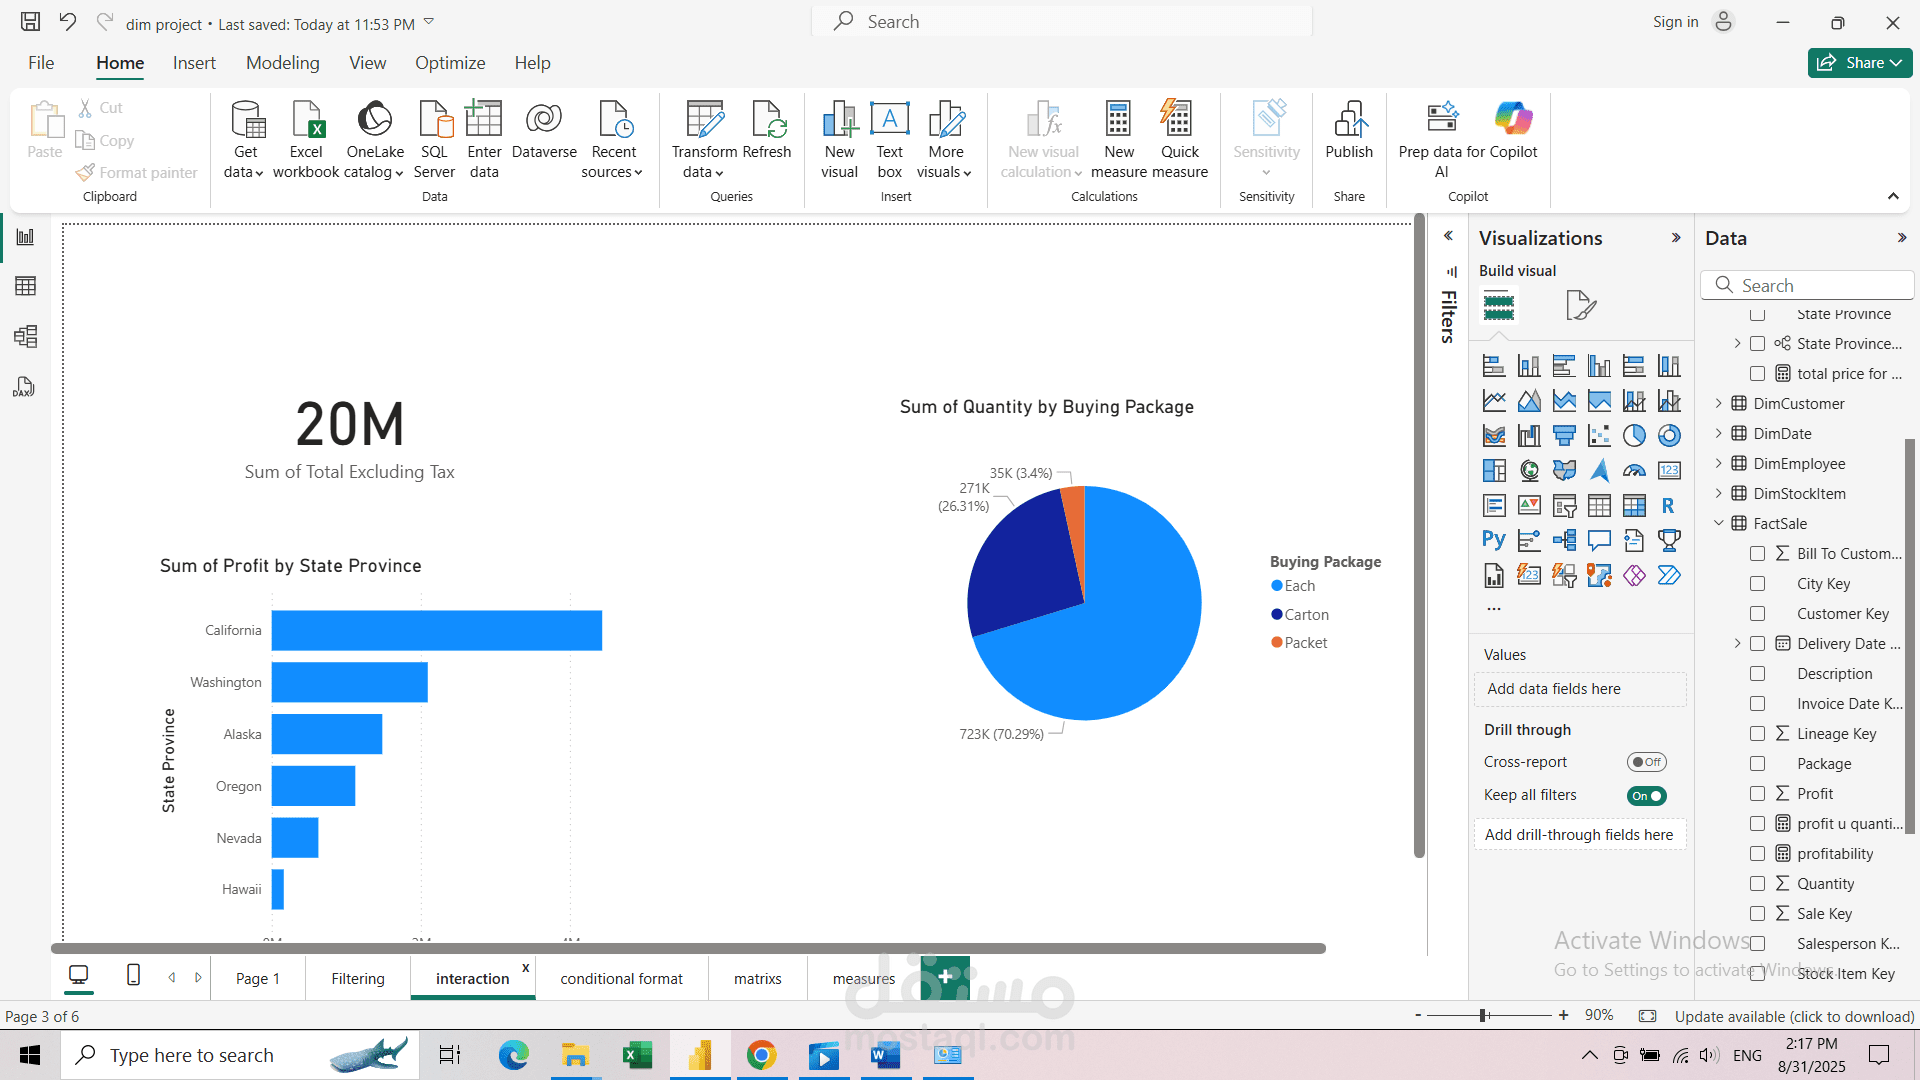Add a new report page
Viewport: 1920px width, 1080px height.
point(945,977)
